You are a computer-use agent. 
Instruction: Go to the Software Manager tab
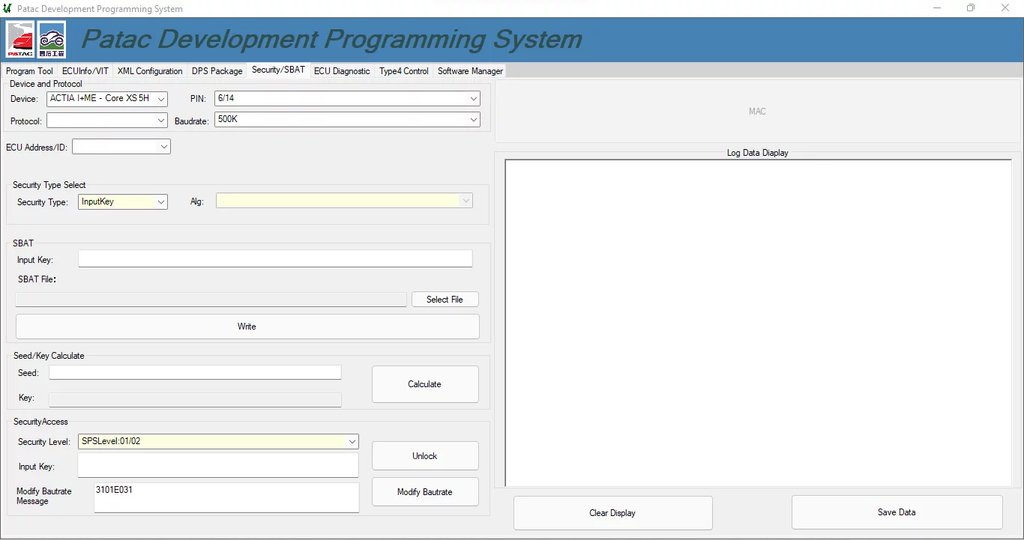470,71
